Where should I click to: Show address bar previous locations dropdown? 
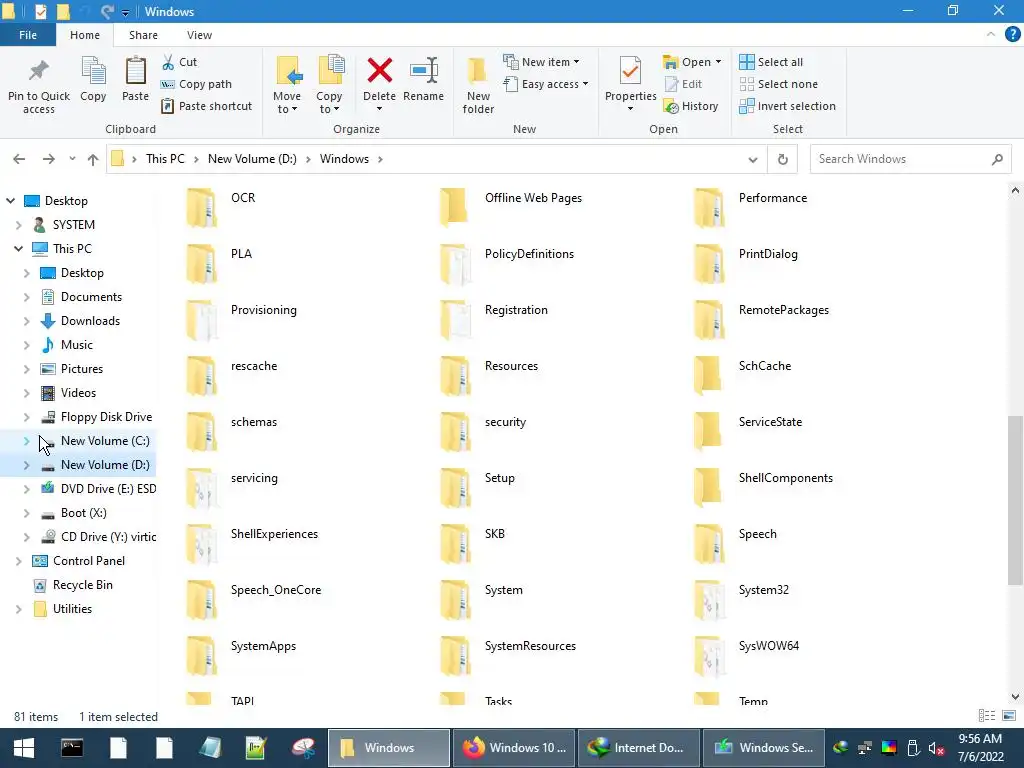pyautogui.click(x=752, y=159)
